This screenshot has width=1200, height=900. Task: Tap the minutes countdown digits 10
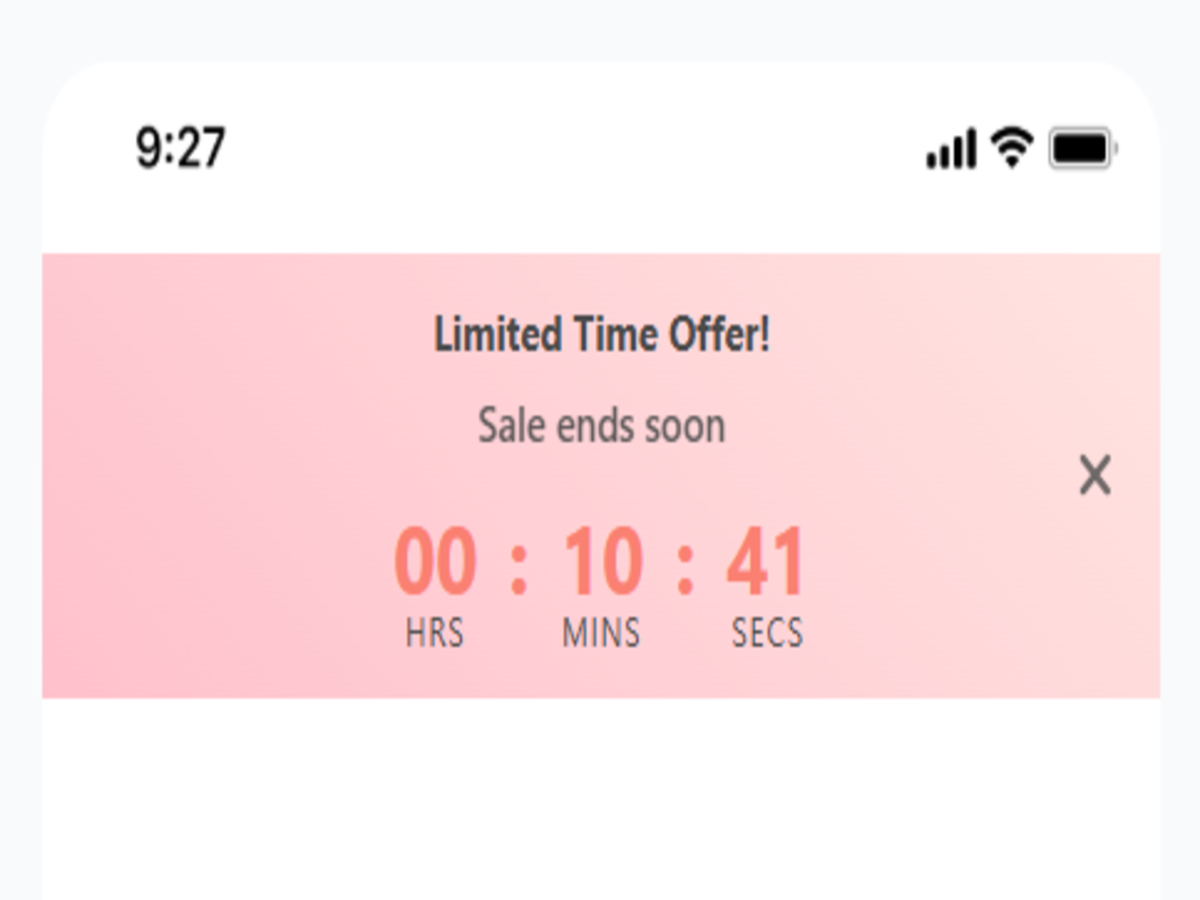[x=603, y=562]
